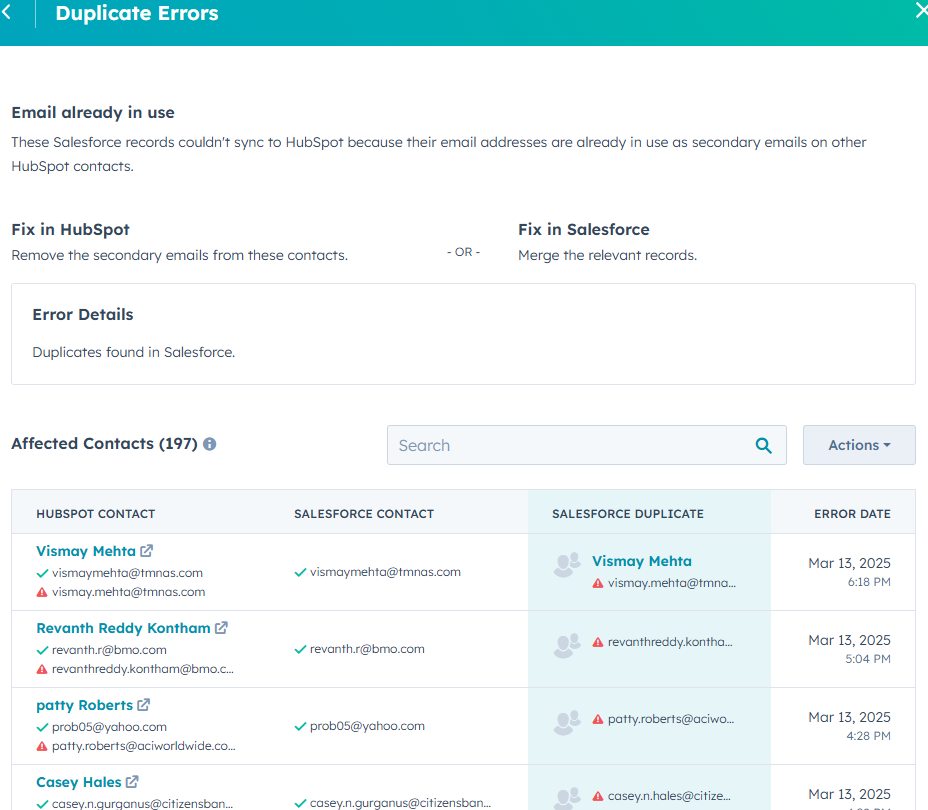
Task: Click error date Mar 13, 2025 5:04 PM
Action: 849,648
